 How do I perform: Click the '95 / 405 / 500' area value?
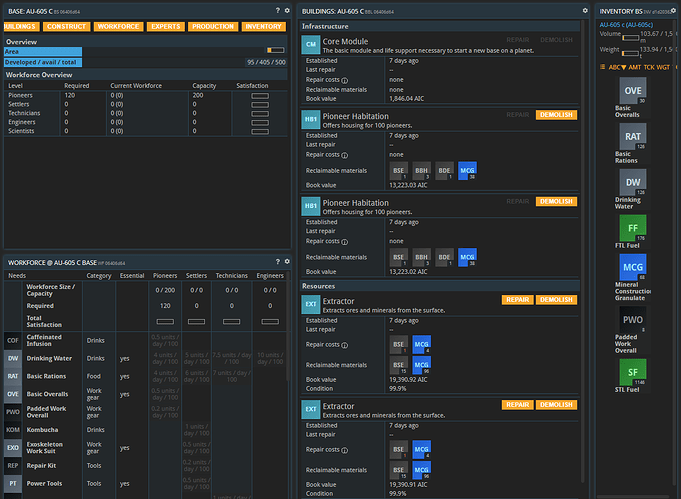coord(266,63)
